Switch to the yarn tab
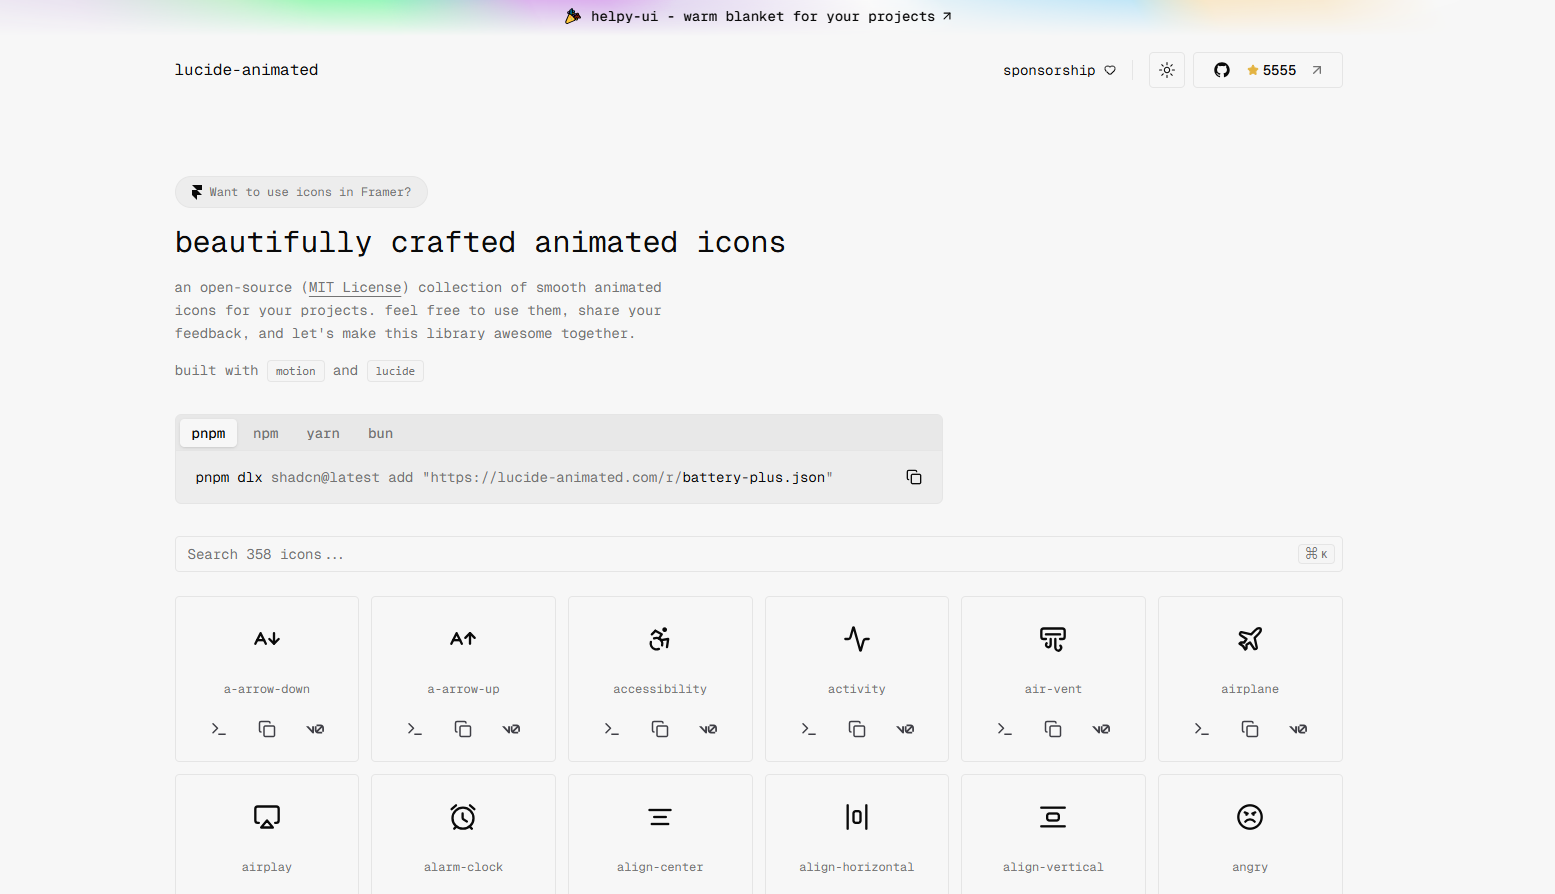 323,433
